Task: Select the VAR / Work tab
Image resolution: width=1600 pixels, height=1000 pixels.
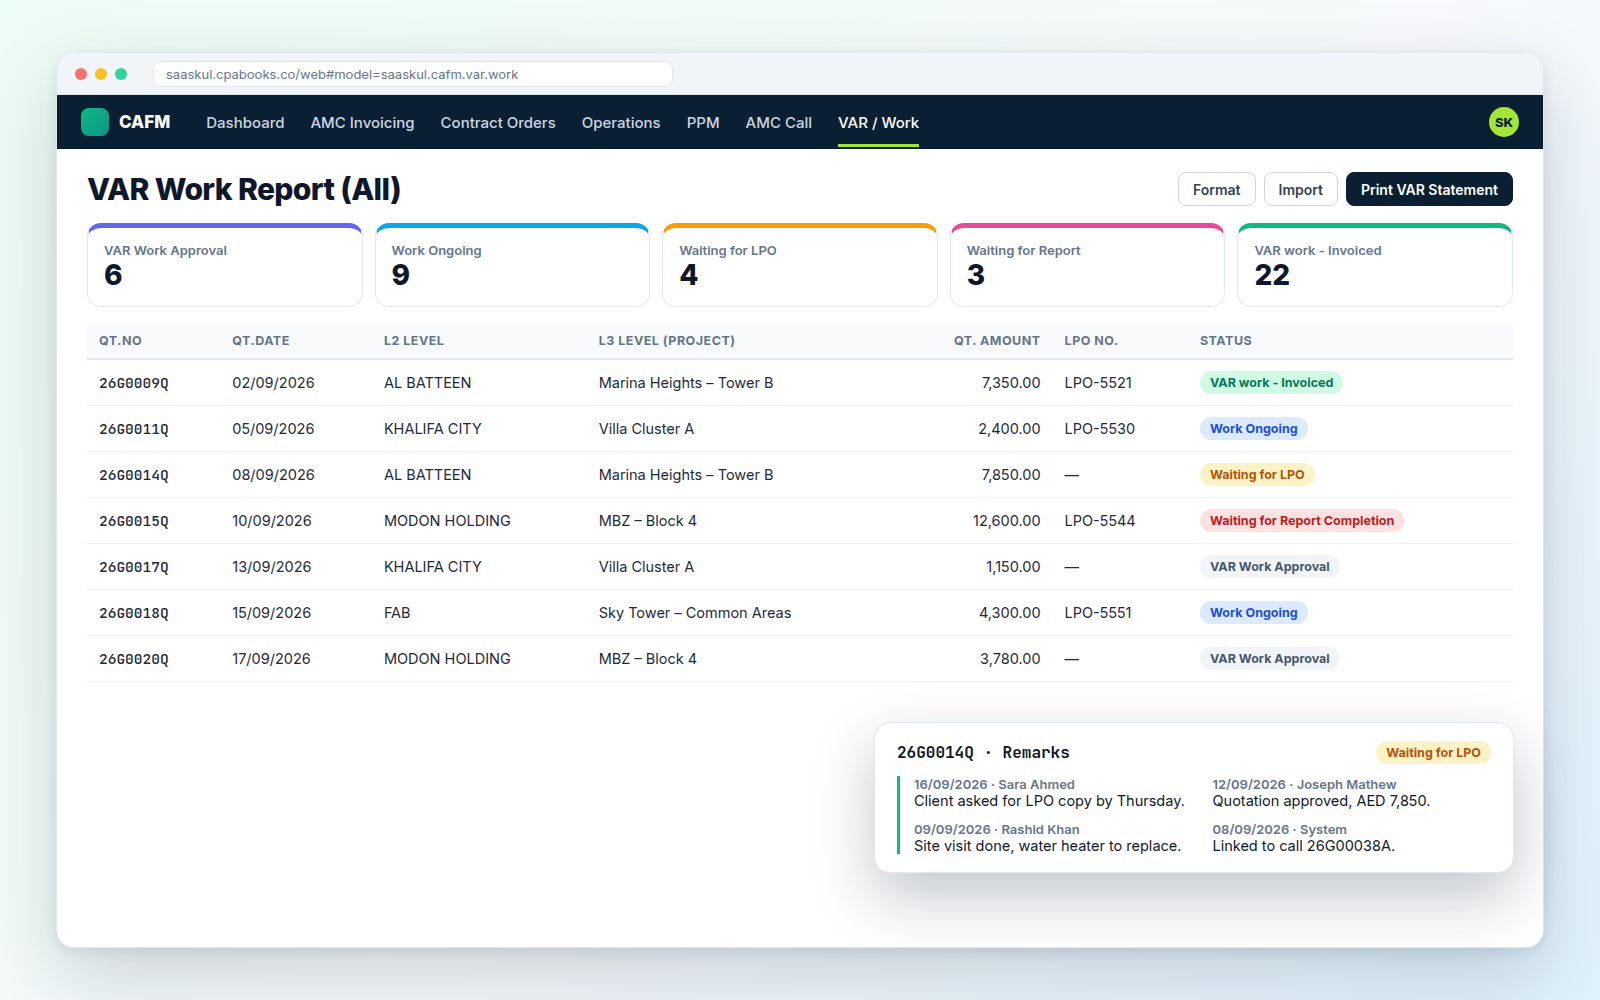Action: coord(878,122)
